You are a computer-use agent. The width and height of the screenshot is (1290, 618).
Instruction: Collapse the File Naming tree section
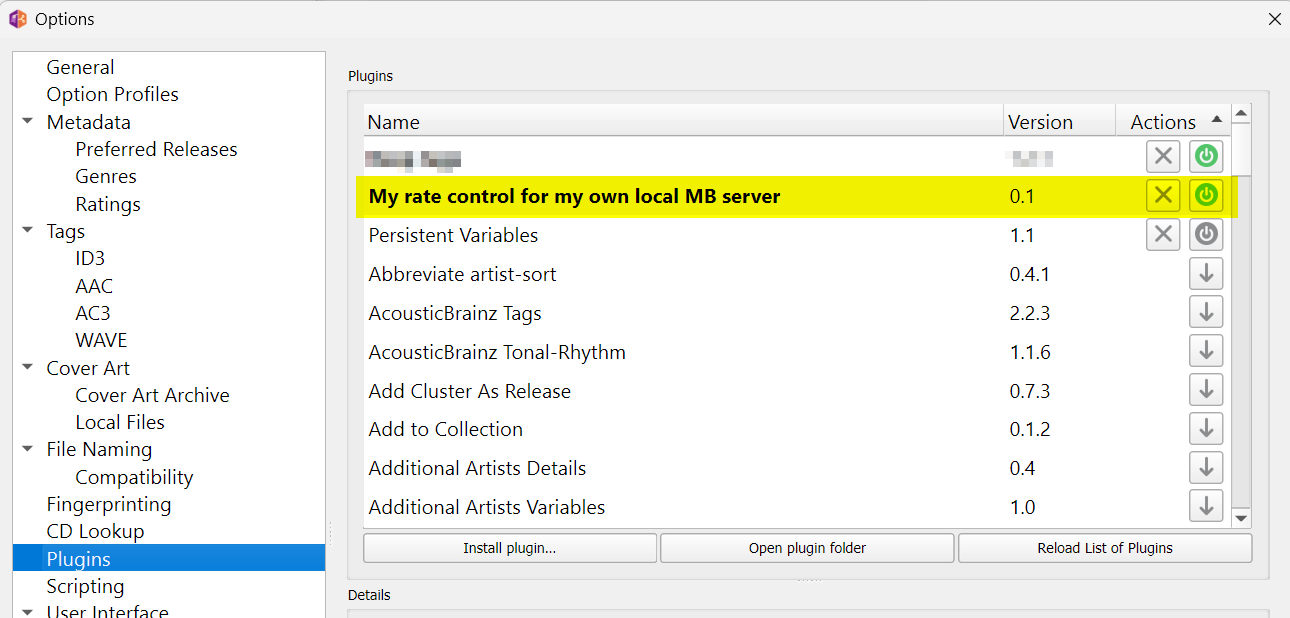pyautogui.click(x=27, y=450)
